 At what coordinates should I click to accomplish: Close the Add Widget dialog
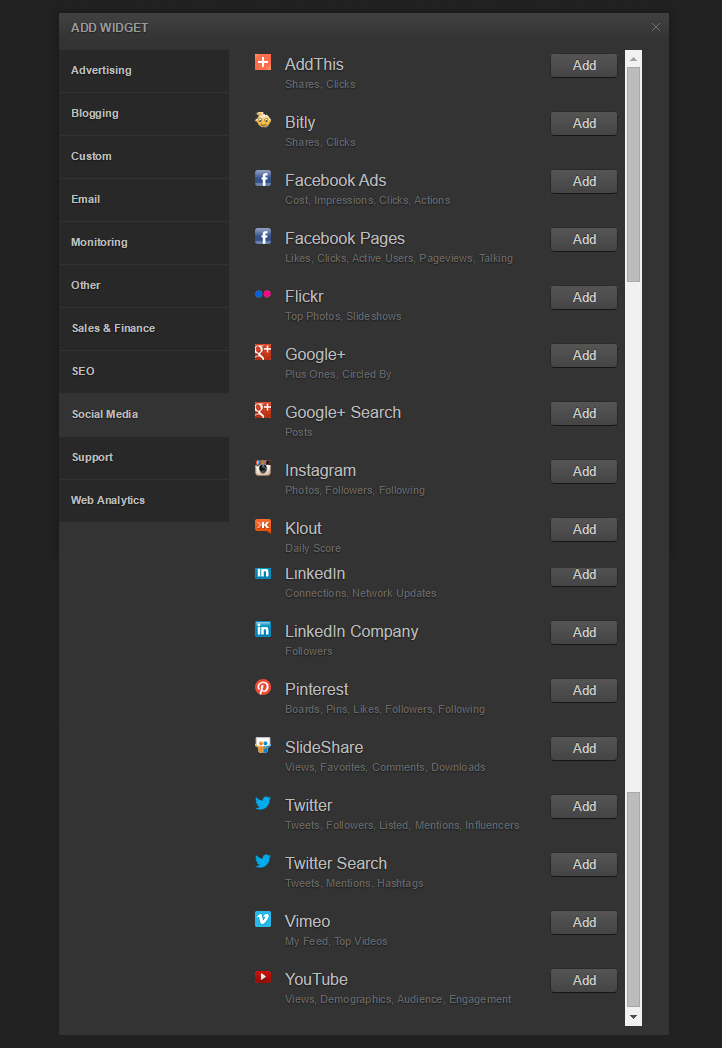coord(656,27)
